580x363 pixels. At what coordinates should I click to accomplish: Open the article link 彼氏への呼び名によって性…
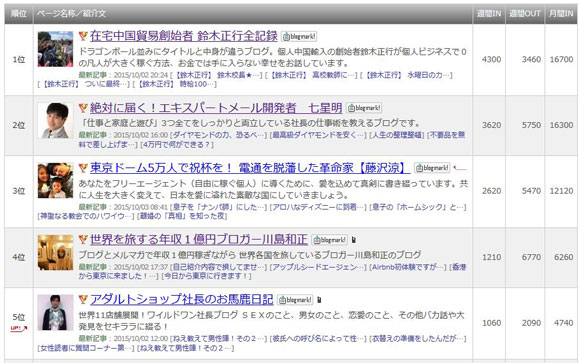318,339
